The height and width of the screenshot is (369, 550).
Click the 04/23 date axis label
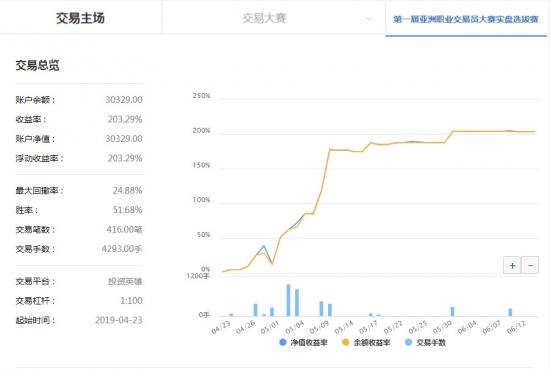(221, 327)
